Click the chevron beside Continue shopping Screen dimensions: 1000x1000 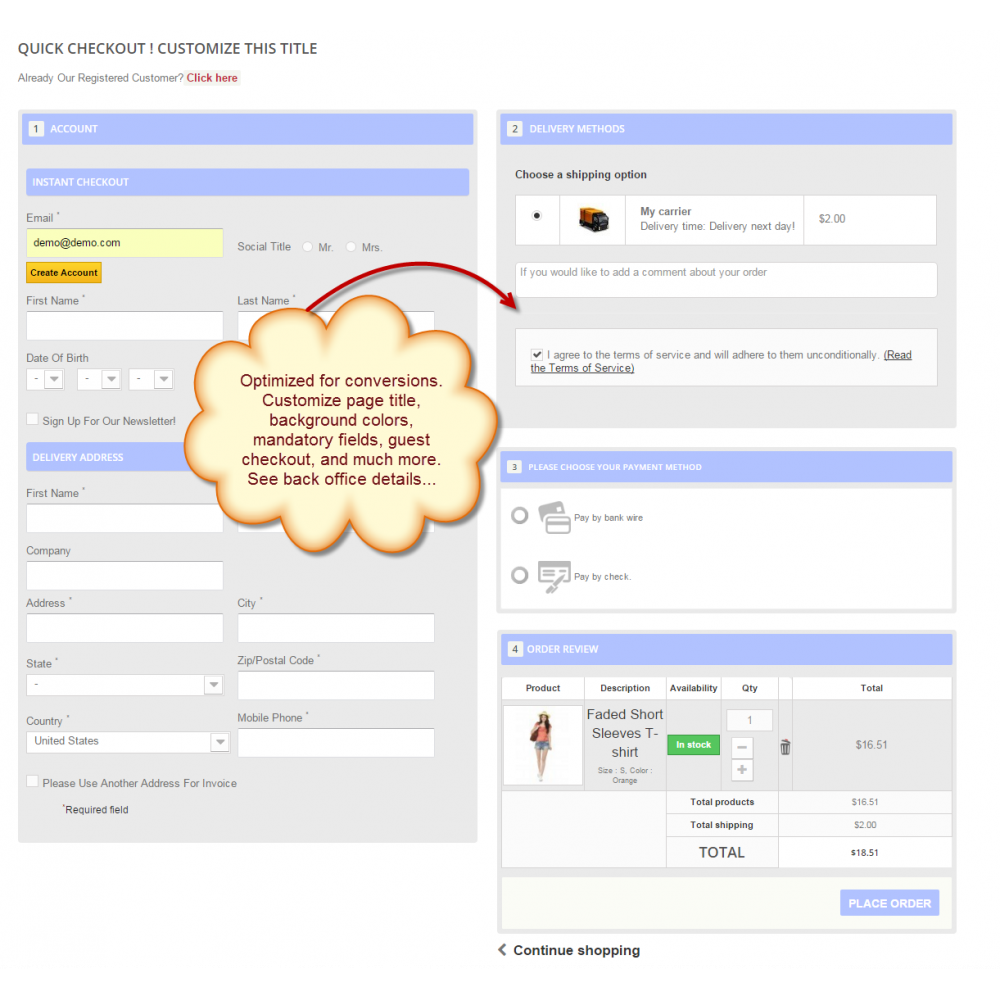(x=502, y=950)
